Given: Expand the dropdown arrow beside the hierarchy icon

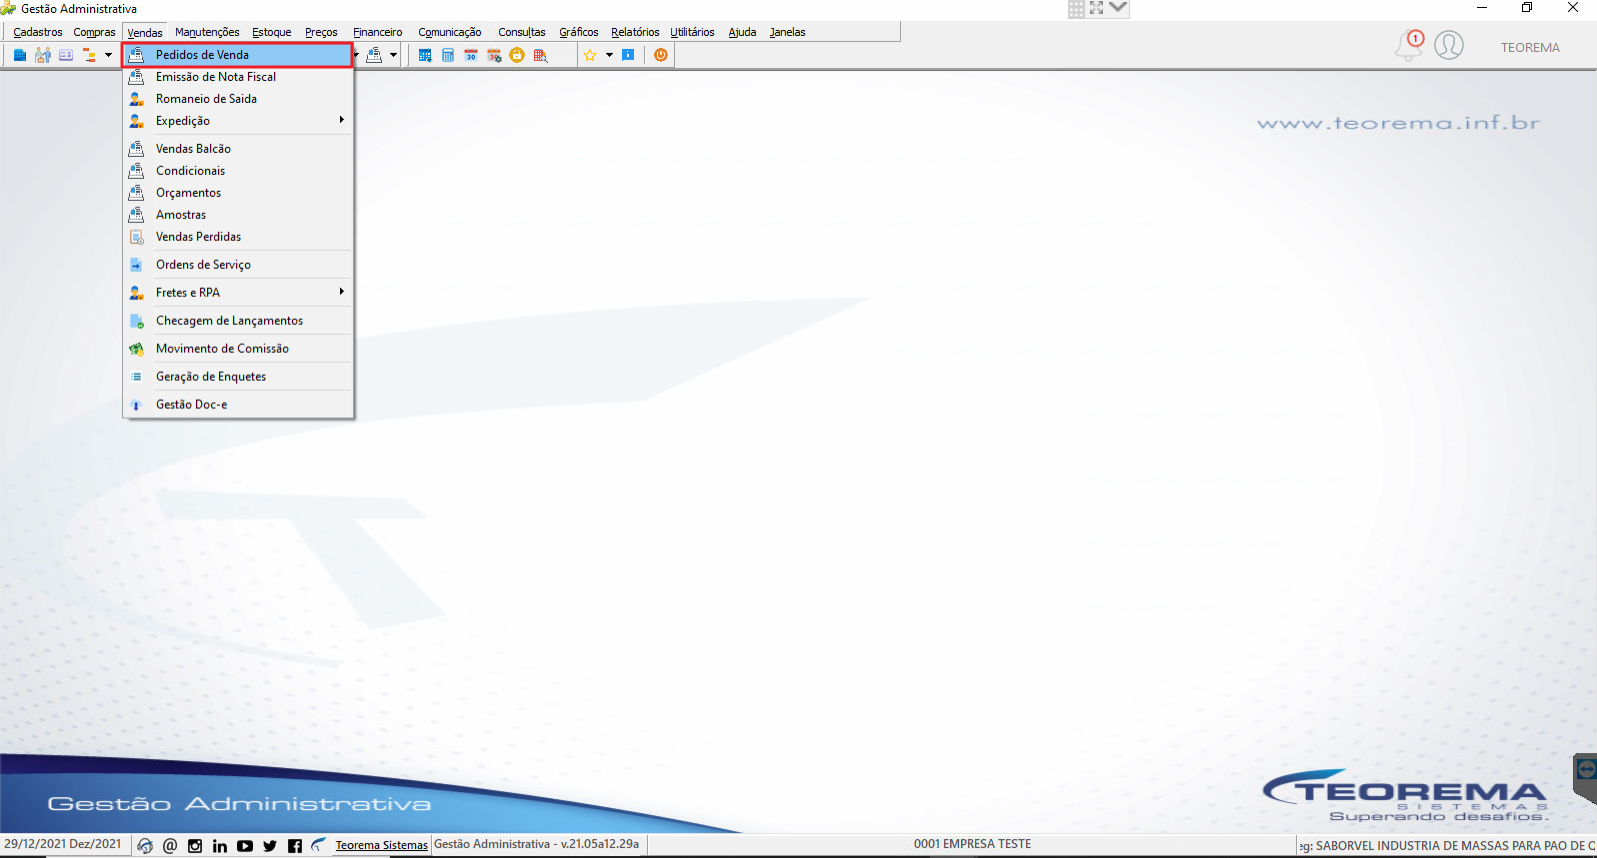Looking at the screenshot, I should [108, 55].
